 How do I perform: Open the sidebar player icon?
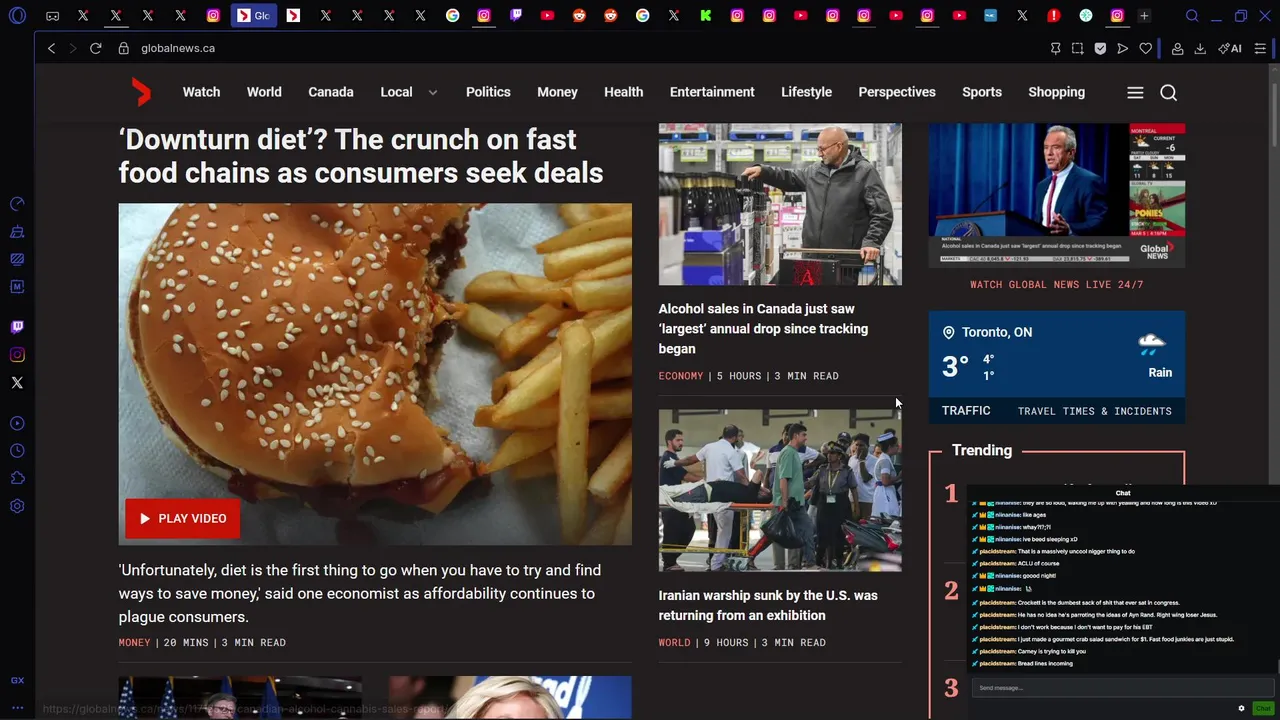click(x=17, y=423)
